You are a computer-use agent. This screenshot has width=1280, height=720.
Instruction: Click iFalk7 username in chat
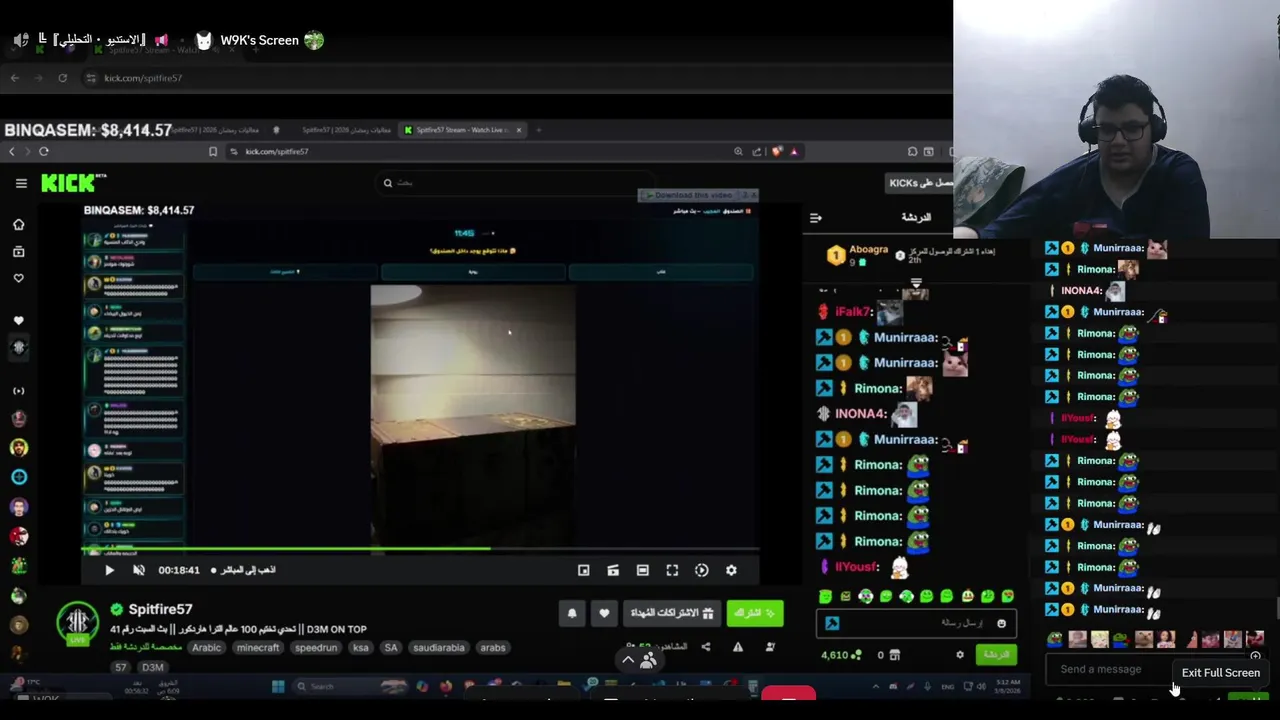[x=855, y=312]
